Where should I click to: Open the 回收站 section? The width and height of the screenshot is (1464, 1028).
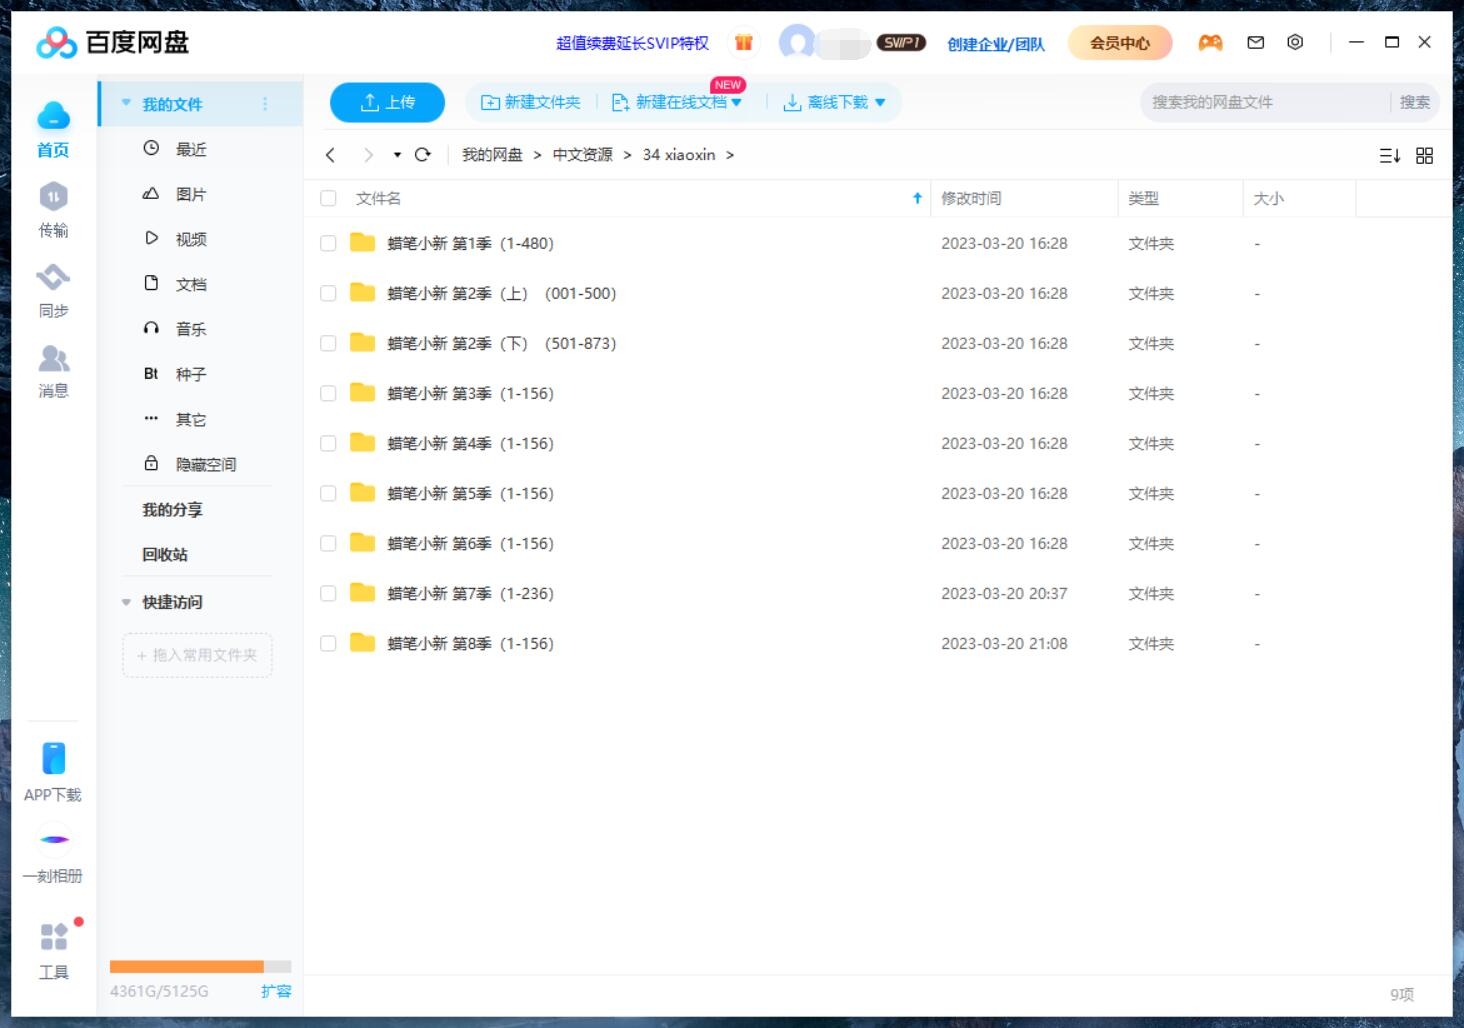pos(164,554)
